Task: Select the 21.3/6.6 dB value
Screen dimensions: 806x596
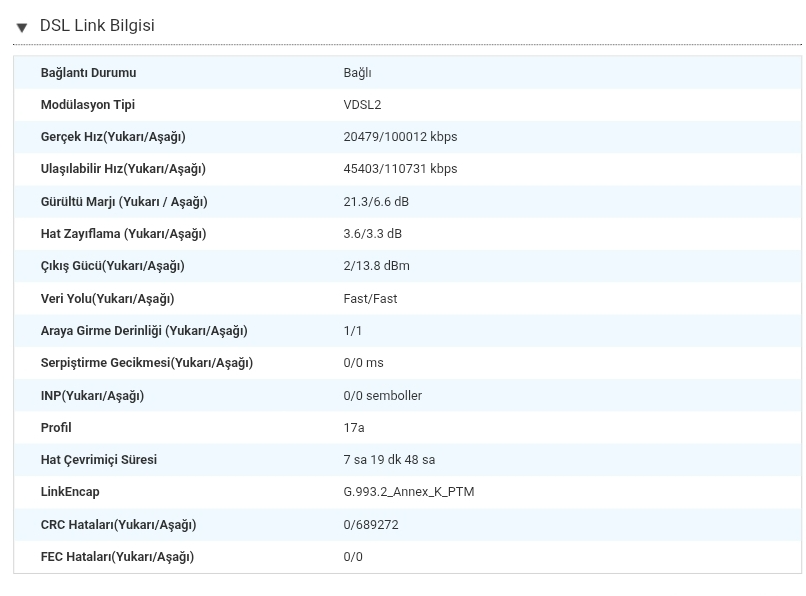Action: 376,202
